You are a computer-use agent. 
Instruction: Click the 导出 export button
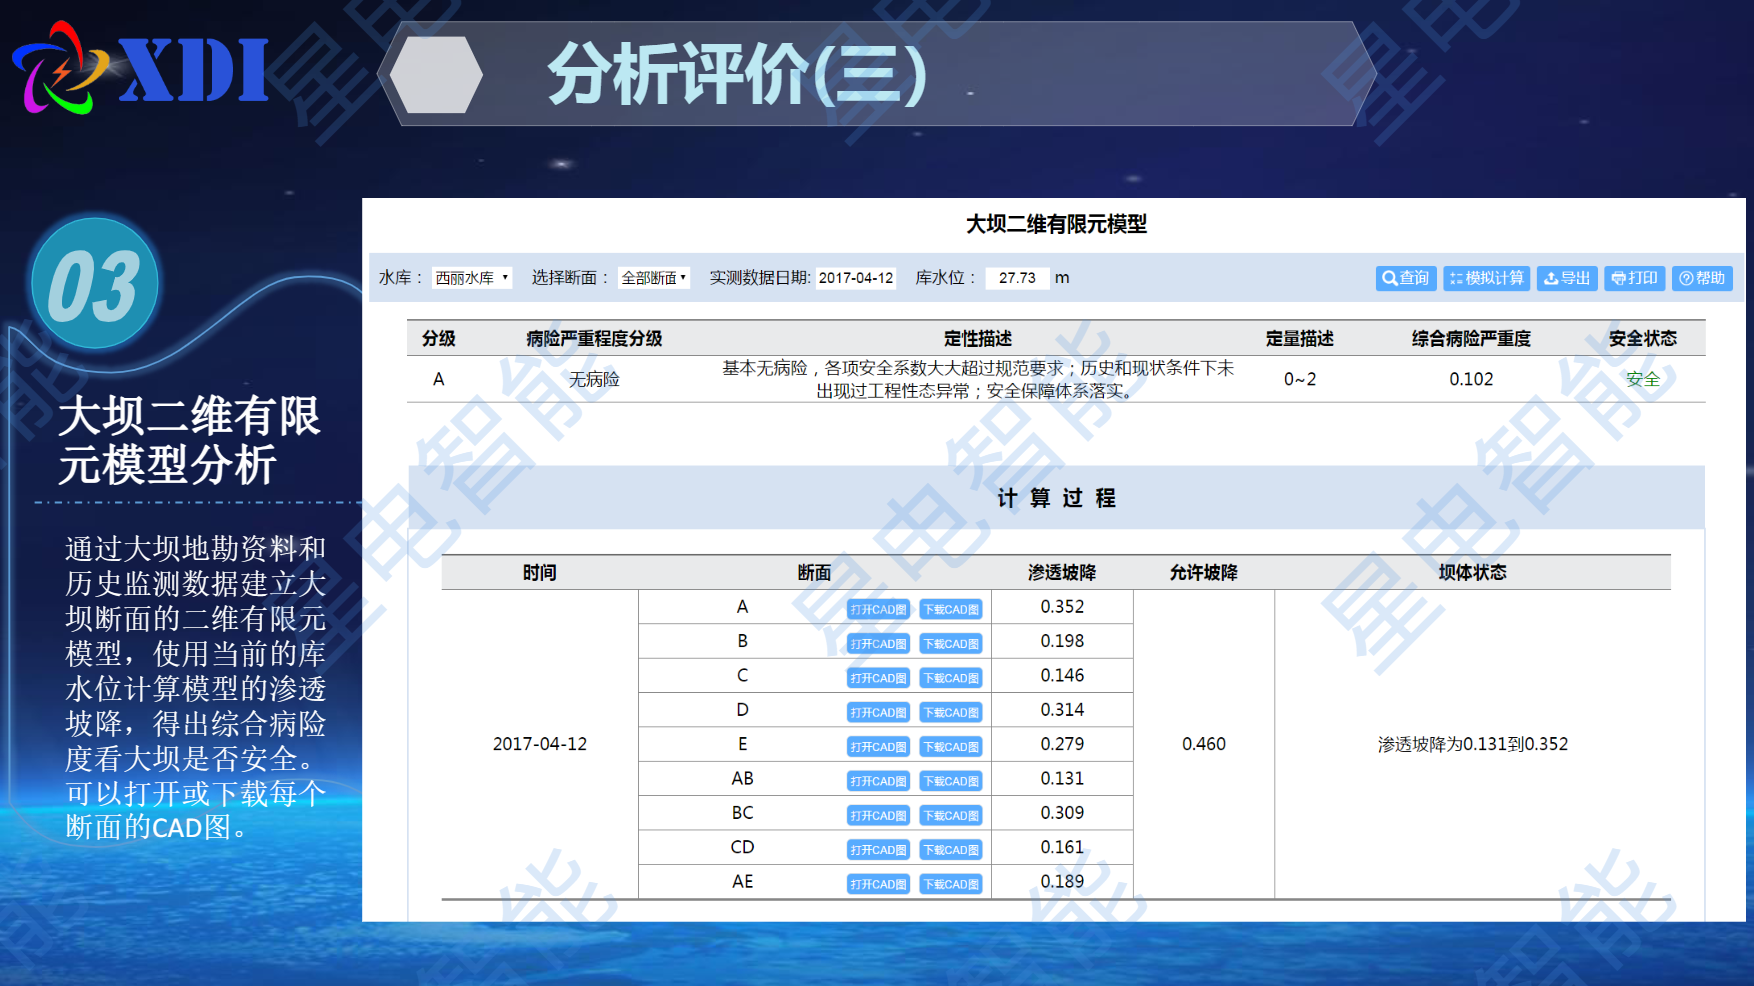(1567, 278)
